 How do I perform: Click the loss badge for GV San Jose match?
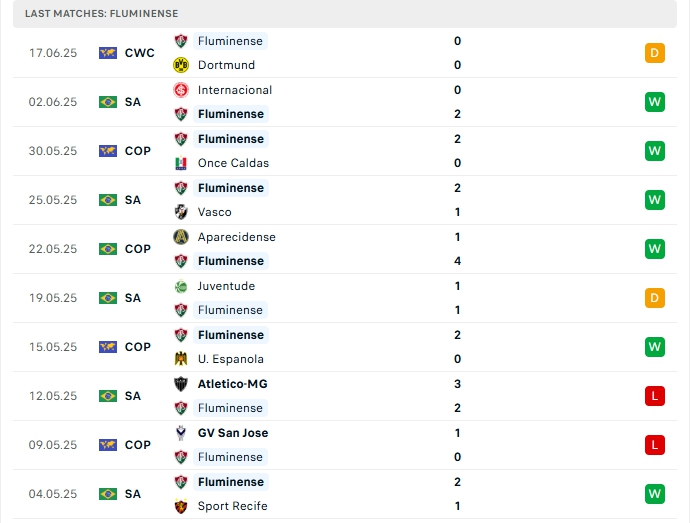(x=655, y=445)
